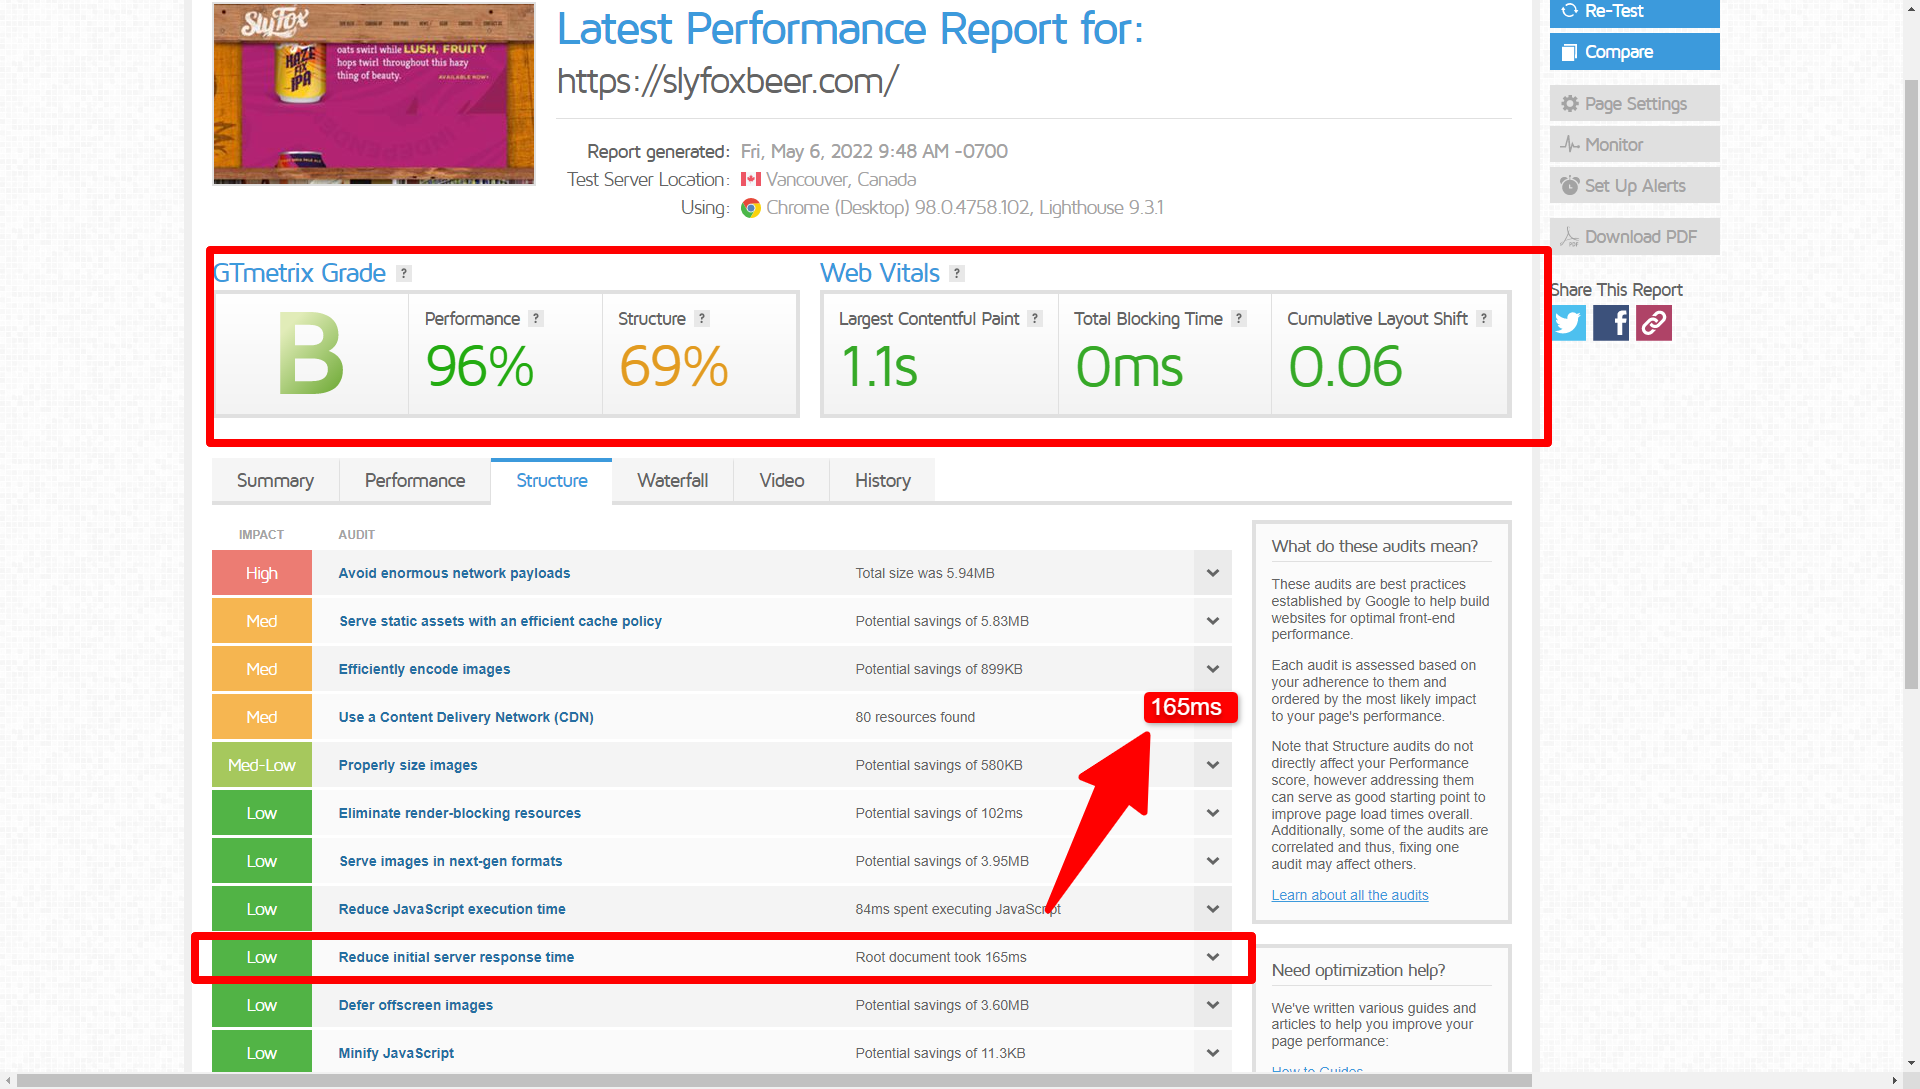The width and height of the screenshot is (1920, 1089).
Task: Click the horizontal scrollbar at bottom
Action: [x=774, y=1081]
